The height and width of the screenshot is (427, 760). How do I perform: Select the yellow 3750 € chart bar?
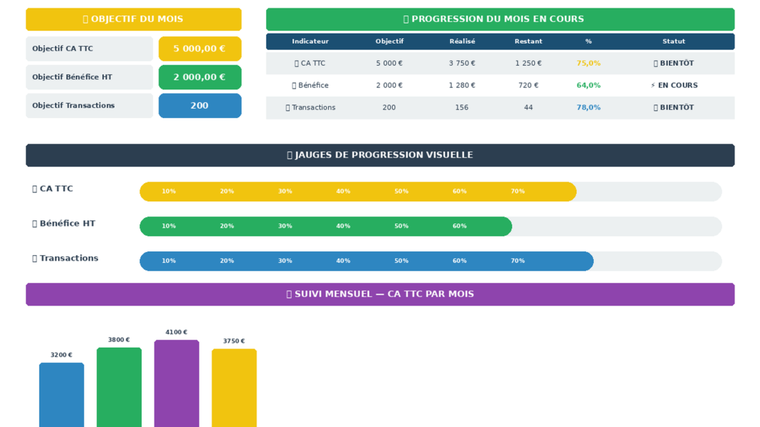[234, 388]
